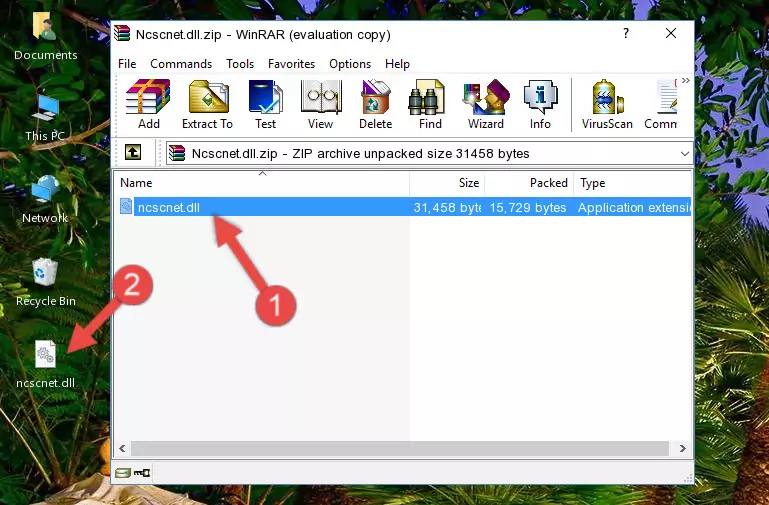Select the This PC desktop icon

point(45,118)
